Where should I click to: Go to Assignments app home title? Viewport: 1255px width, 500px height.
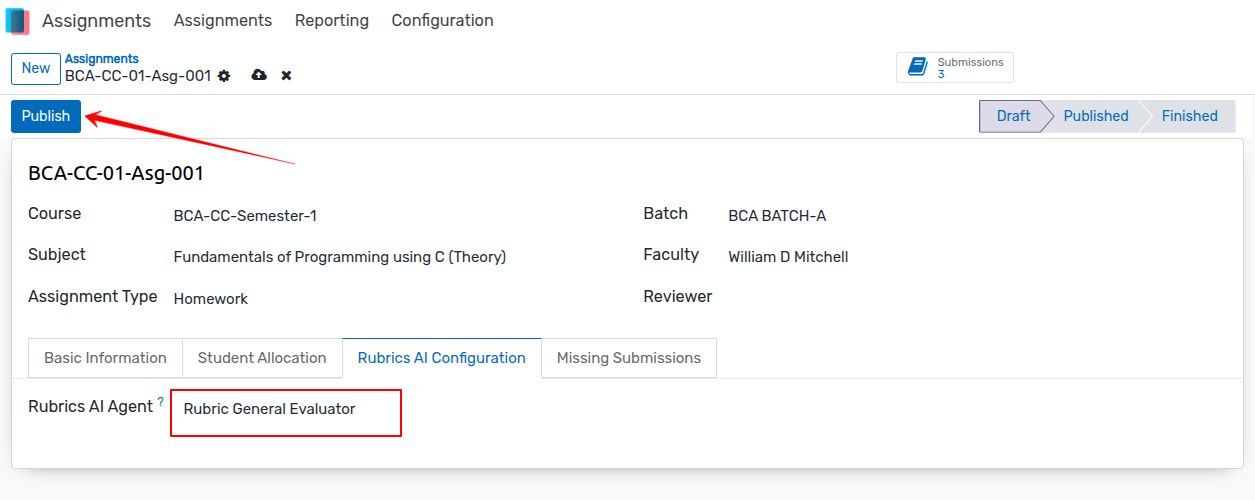tap(97, 20)
